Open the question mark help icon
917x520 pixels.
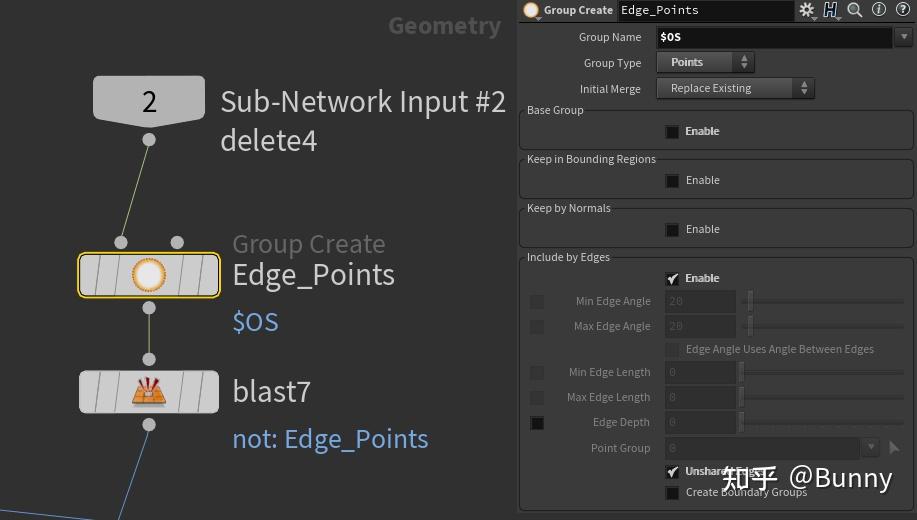tap(903, 10)
